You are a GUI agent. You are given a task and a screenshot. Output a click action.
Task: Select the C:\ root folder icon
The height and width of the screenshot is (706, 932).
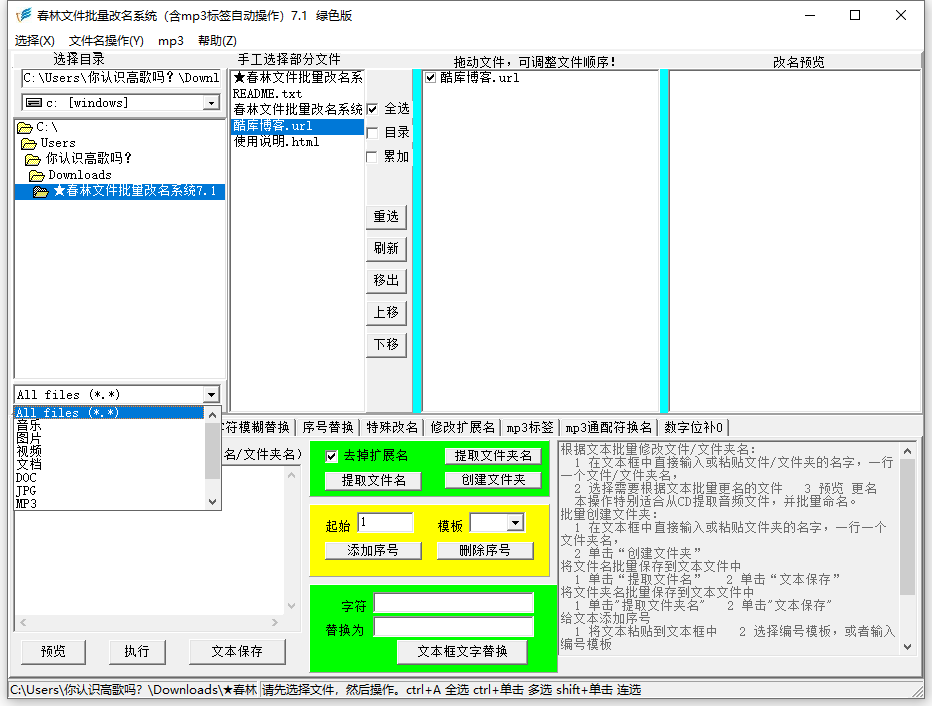click(x=27, y=127)
